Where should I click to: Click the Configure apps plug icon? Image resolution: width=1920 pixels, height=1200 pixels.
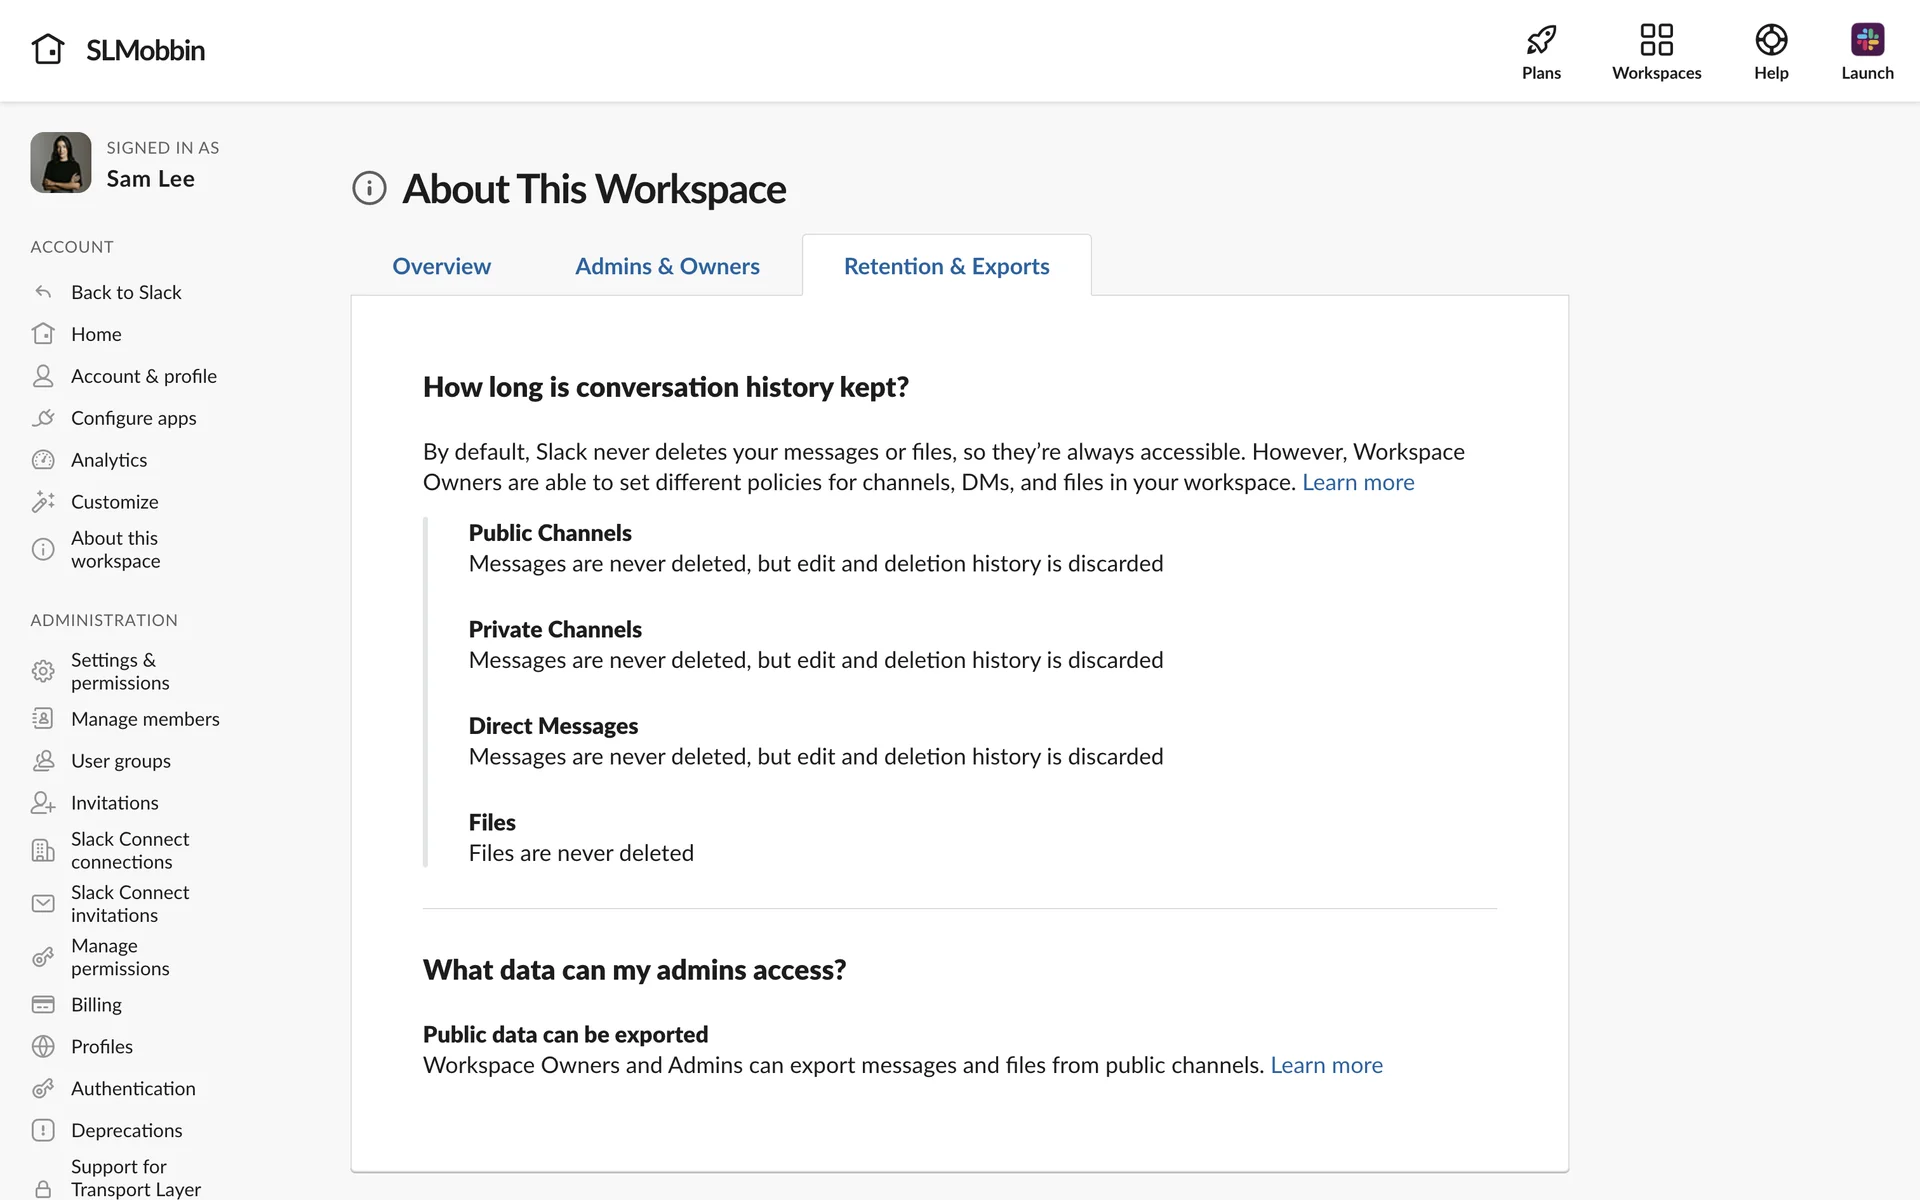pyautogui.click(x=43, y=418)
